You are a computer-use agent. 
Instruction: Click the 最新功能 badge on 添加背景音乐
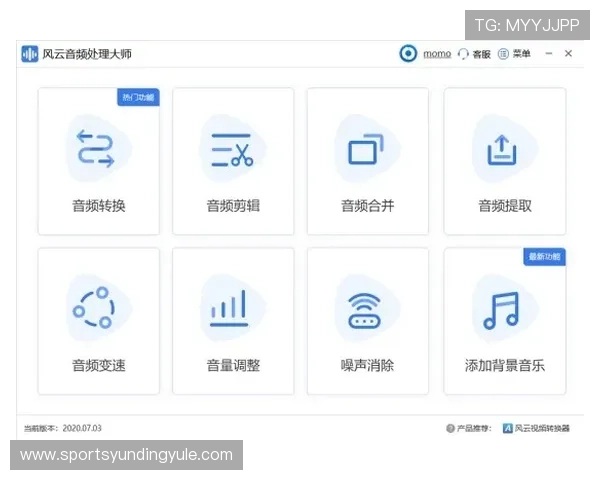(545, 256)
